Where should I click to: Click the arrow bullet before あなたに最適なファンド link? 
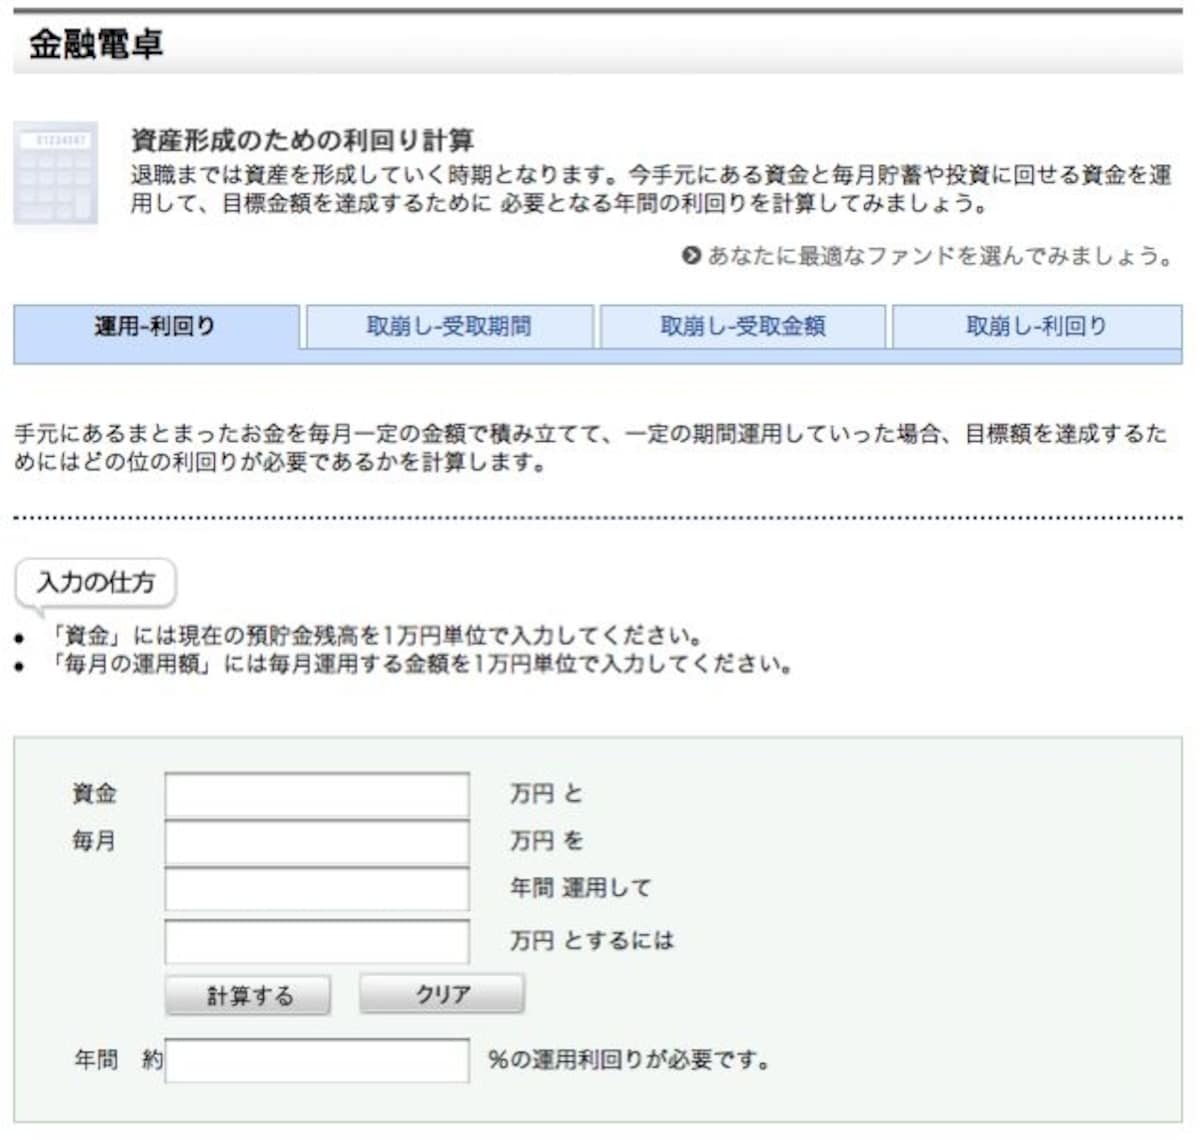(691, 256)
